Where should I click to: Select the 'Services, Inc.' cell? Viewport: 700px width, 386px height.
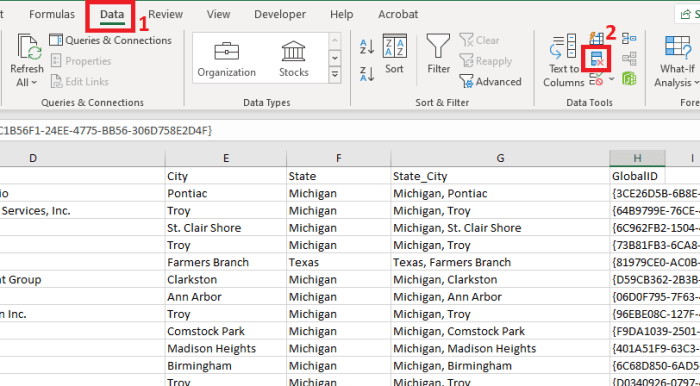(x=82, y=211)
